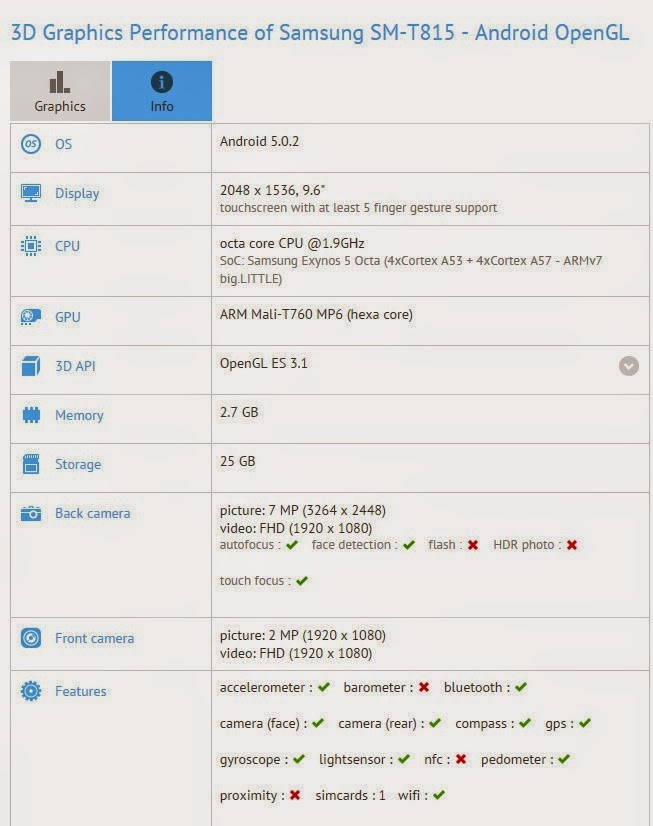Screen dimensions: 653x826
Task: Click ARM Mali-T760 MP6 (hexa core) text
Action: pos(316,314)
